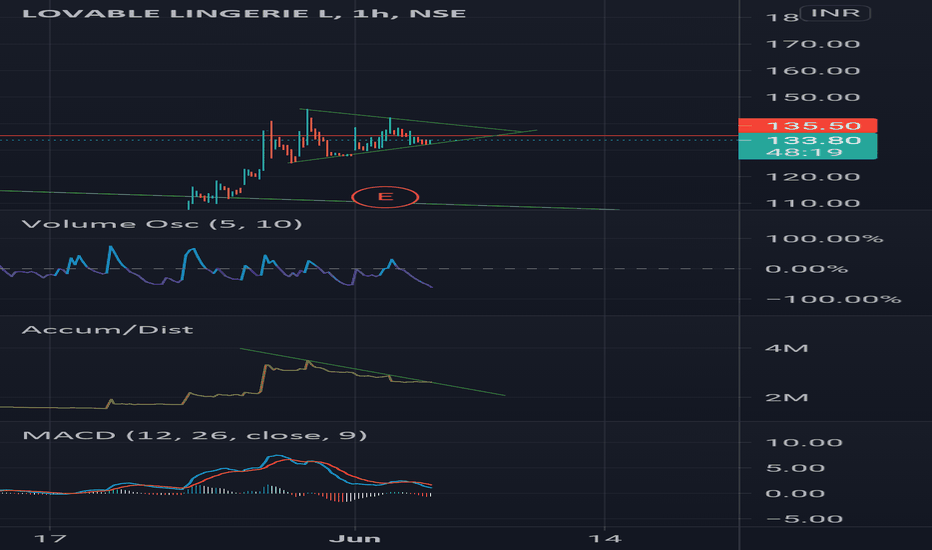This screenshot has height=550, width=932.
Task: Click the 17 date label on time axis
Action: click(x=49, y=539)
